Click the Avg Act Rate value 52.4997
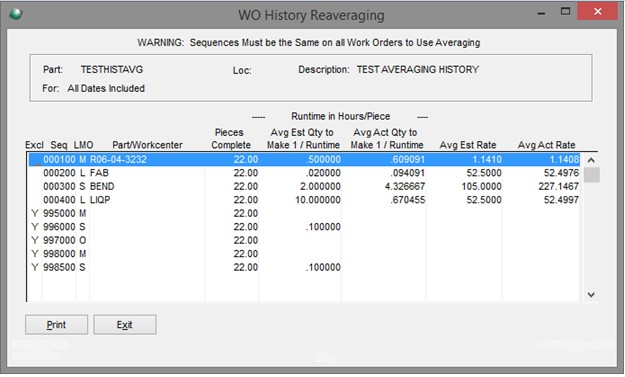This screenshot has height=377, width=625. (x=561, y=200)
